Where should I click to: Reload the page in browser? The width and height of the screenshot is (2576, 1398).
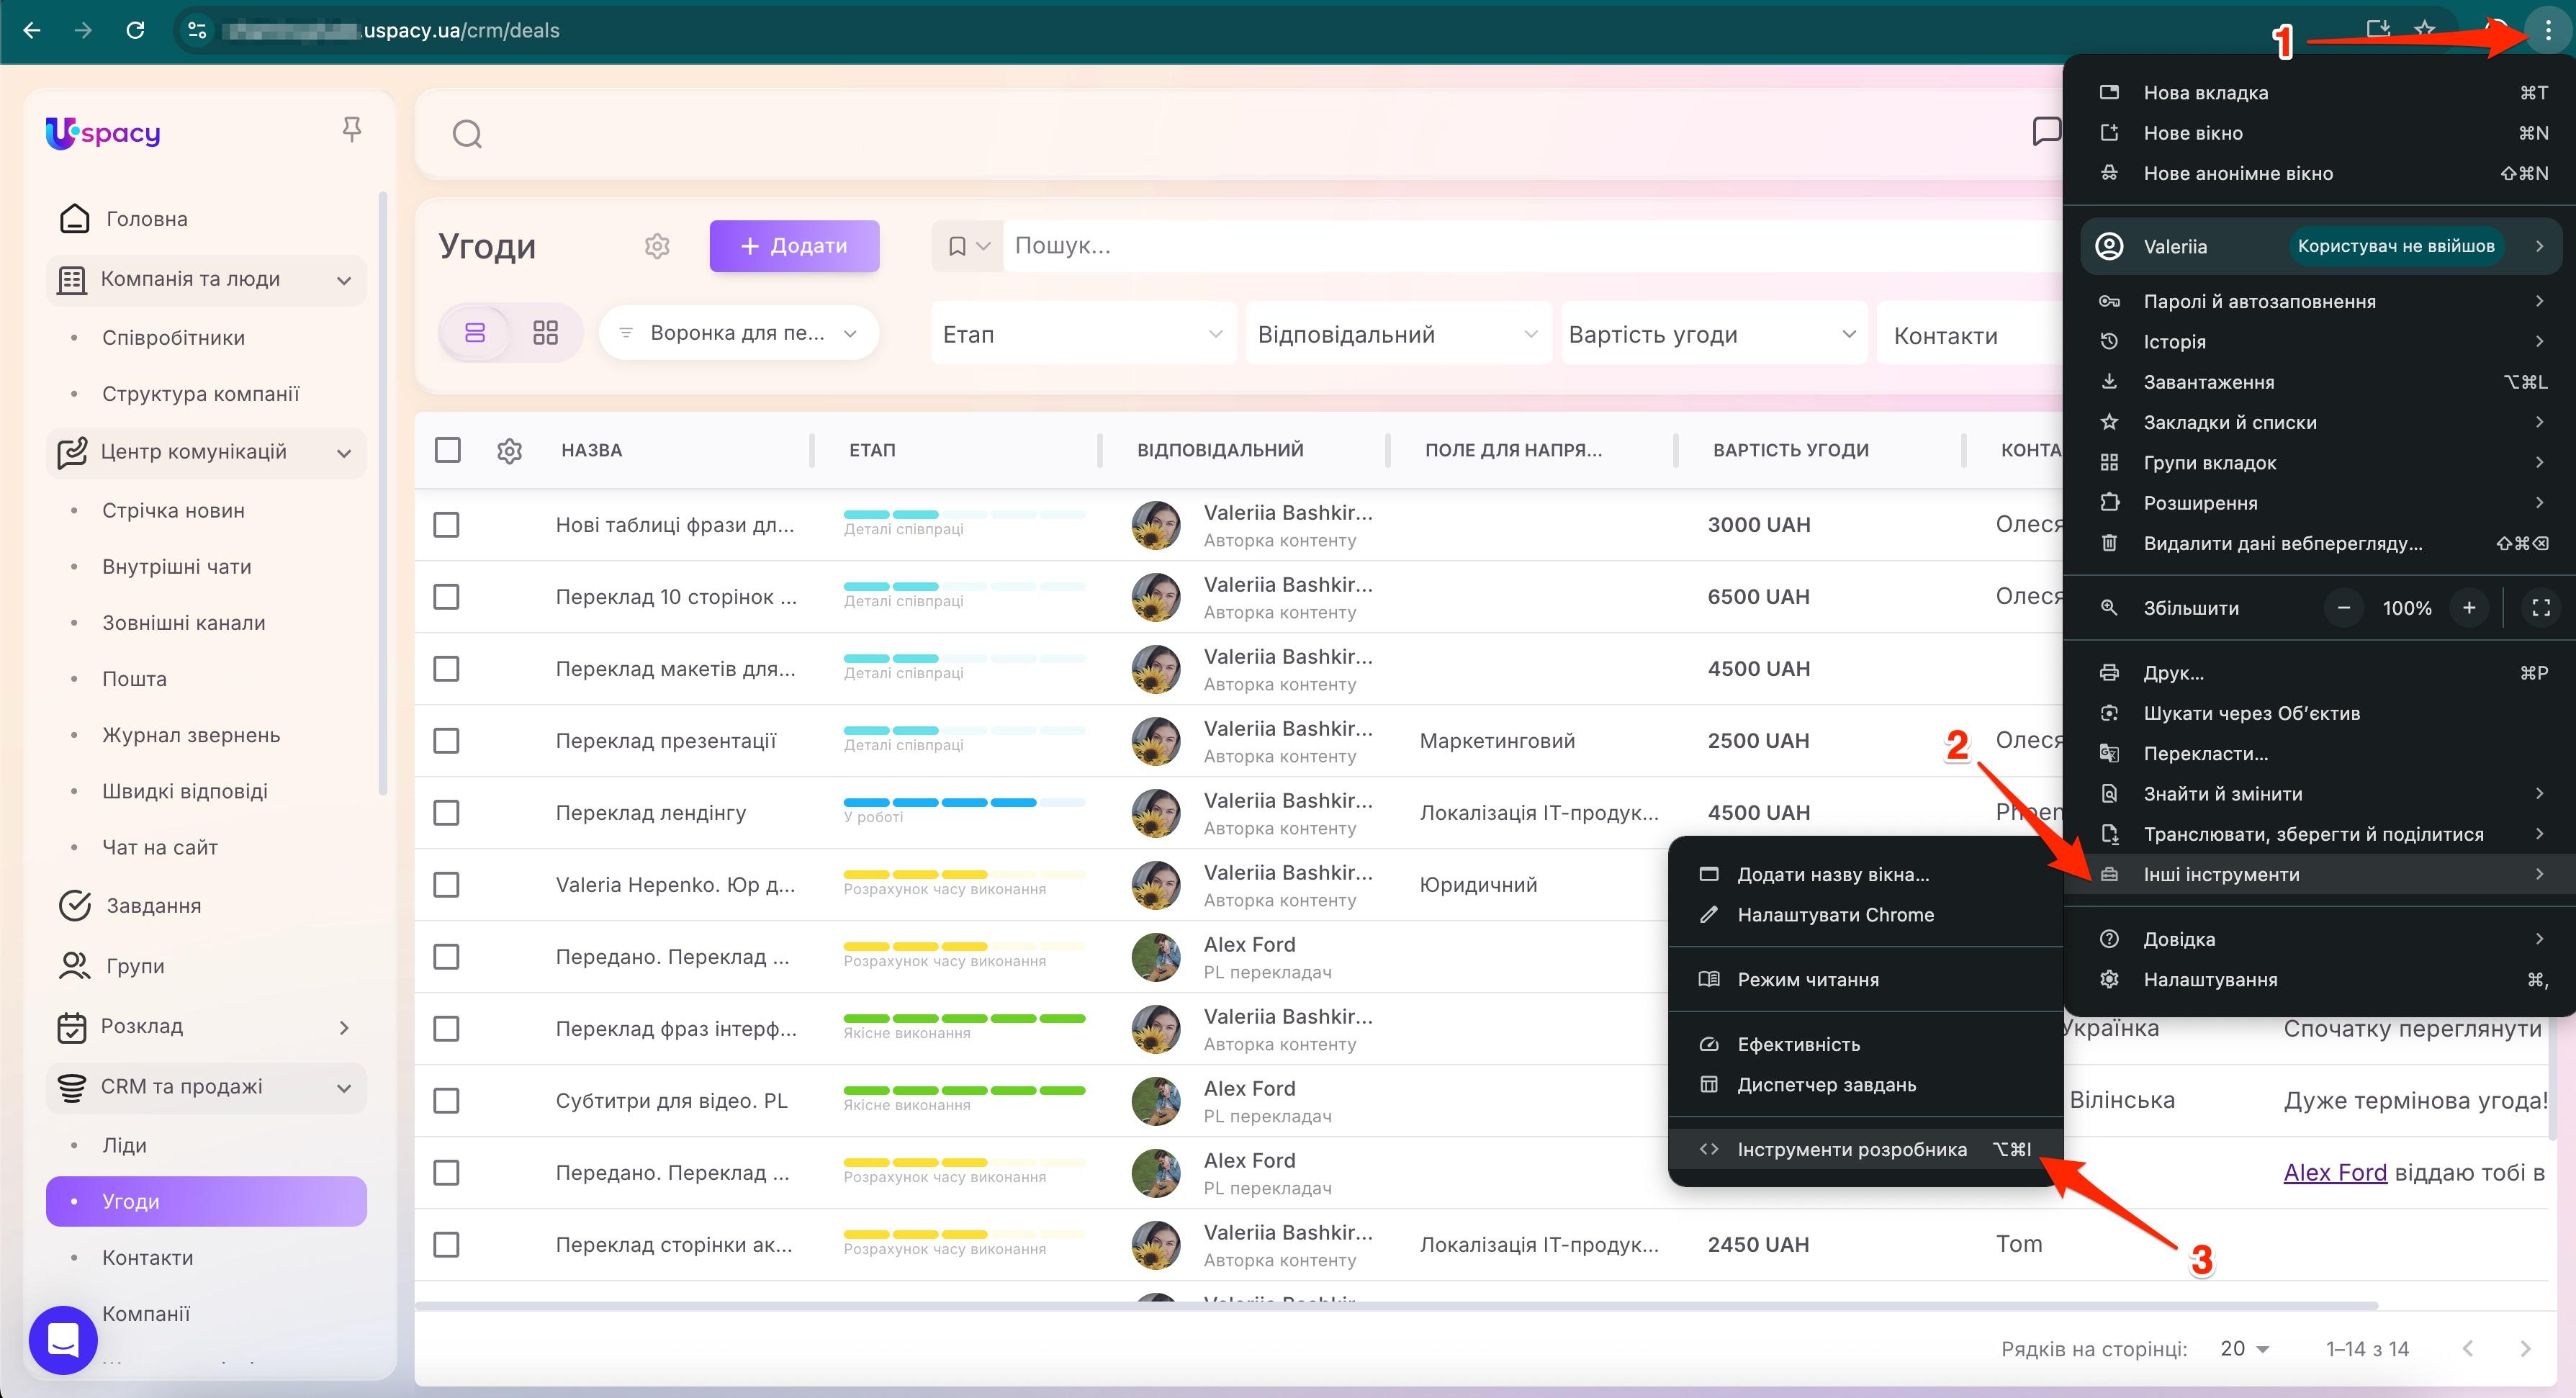[x=135, y=31]
